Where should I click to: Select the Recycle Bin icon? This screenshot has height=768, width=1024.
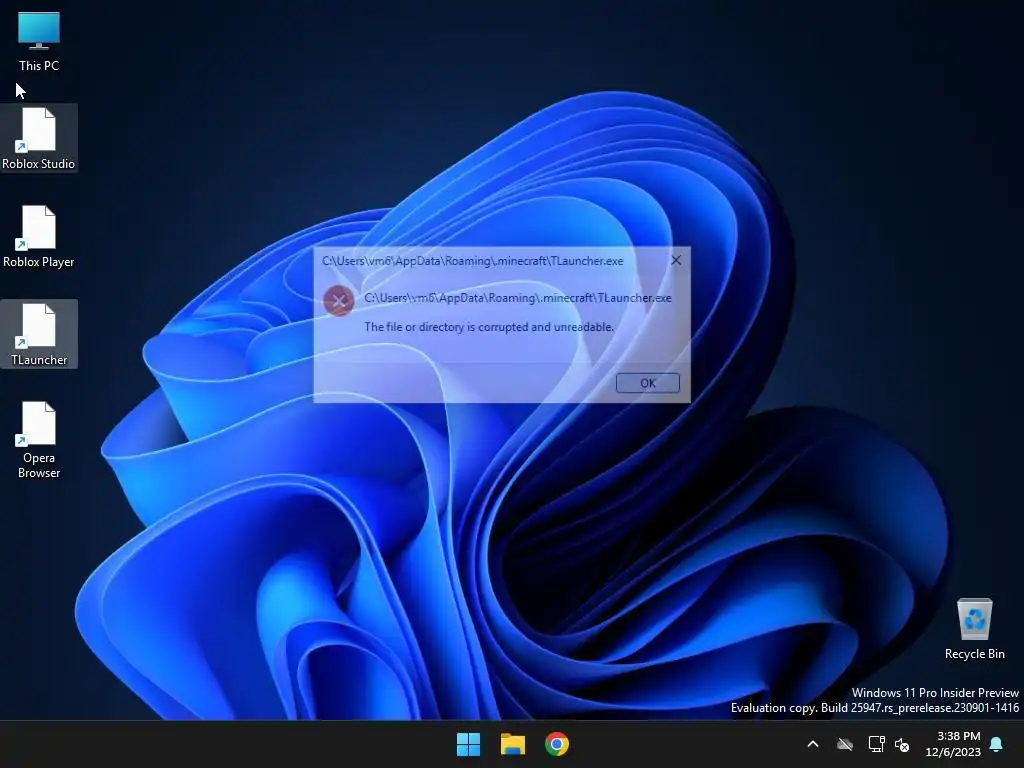(x=974, y=628)
